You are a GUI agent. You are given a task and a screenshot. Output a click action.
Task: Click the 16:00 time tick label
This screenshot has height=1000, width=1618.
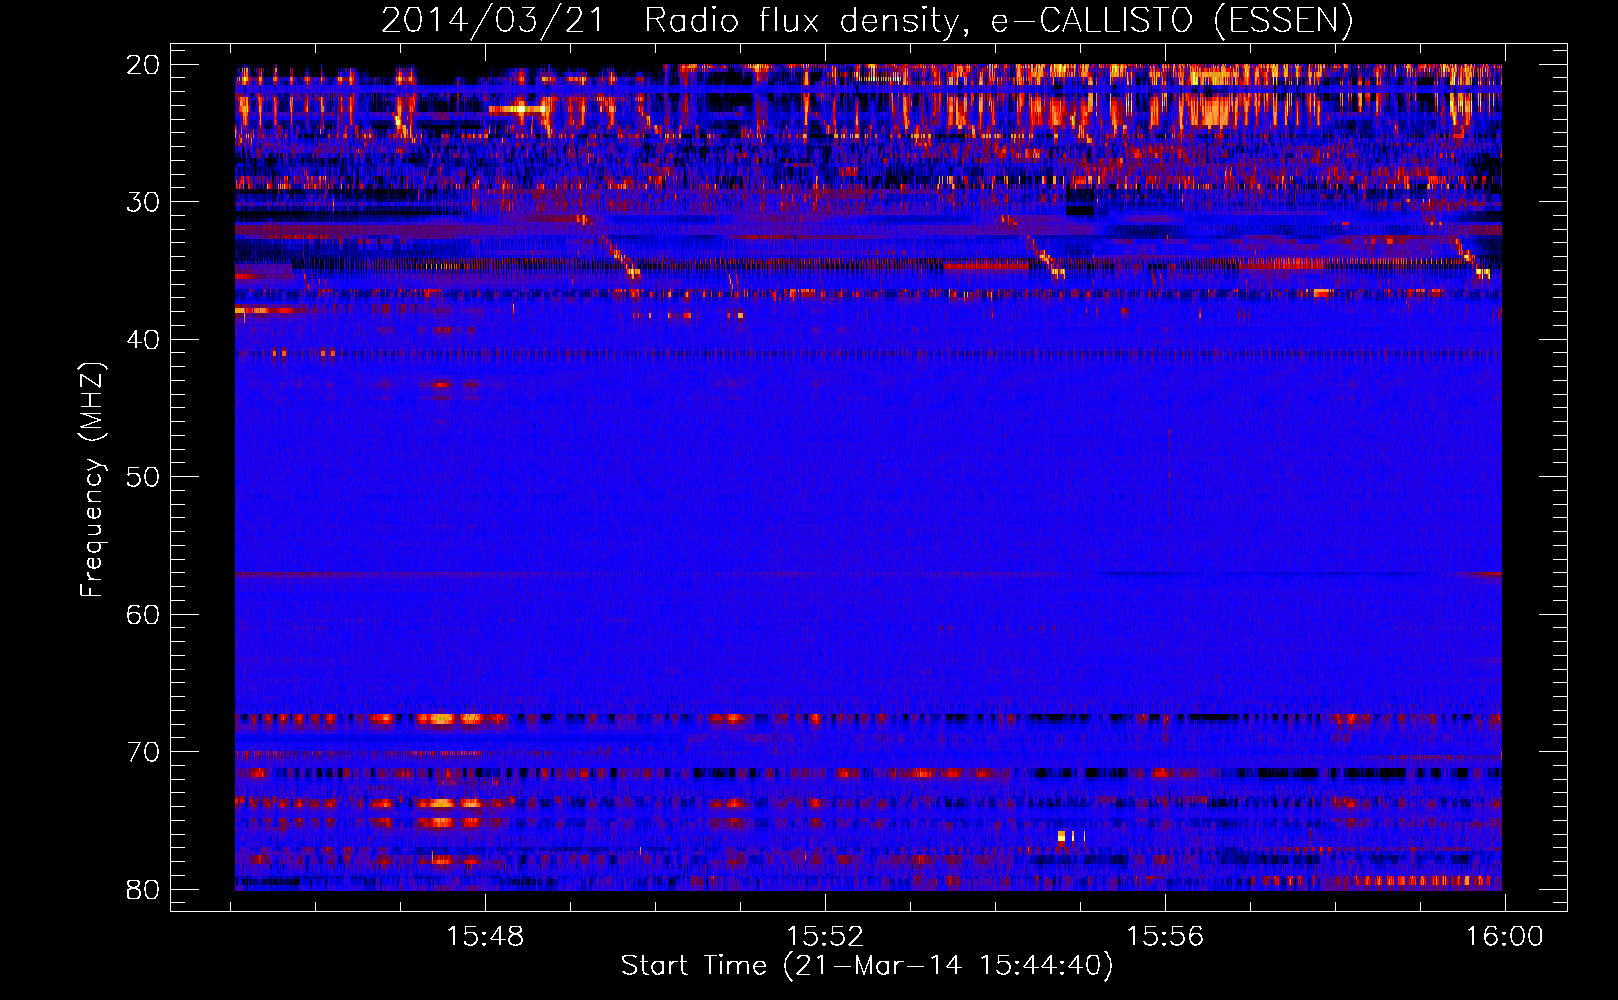coord(1505,937)
